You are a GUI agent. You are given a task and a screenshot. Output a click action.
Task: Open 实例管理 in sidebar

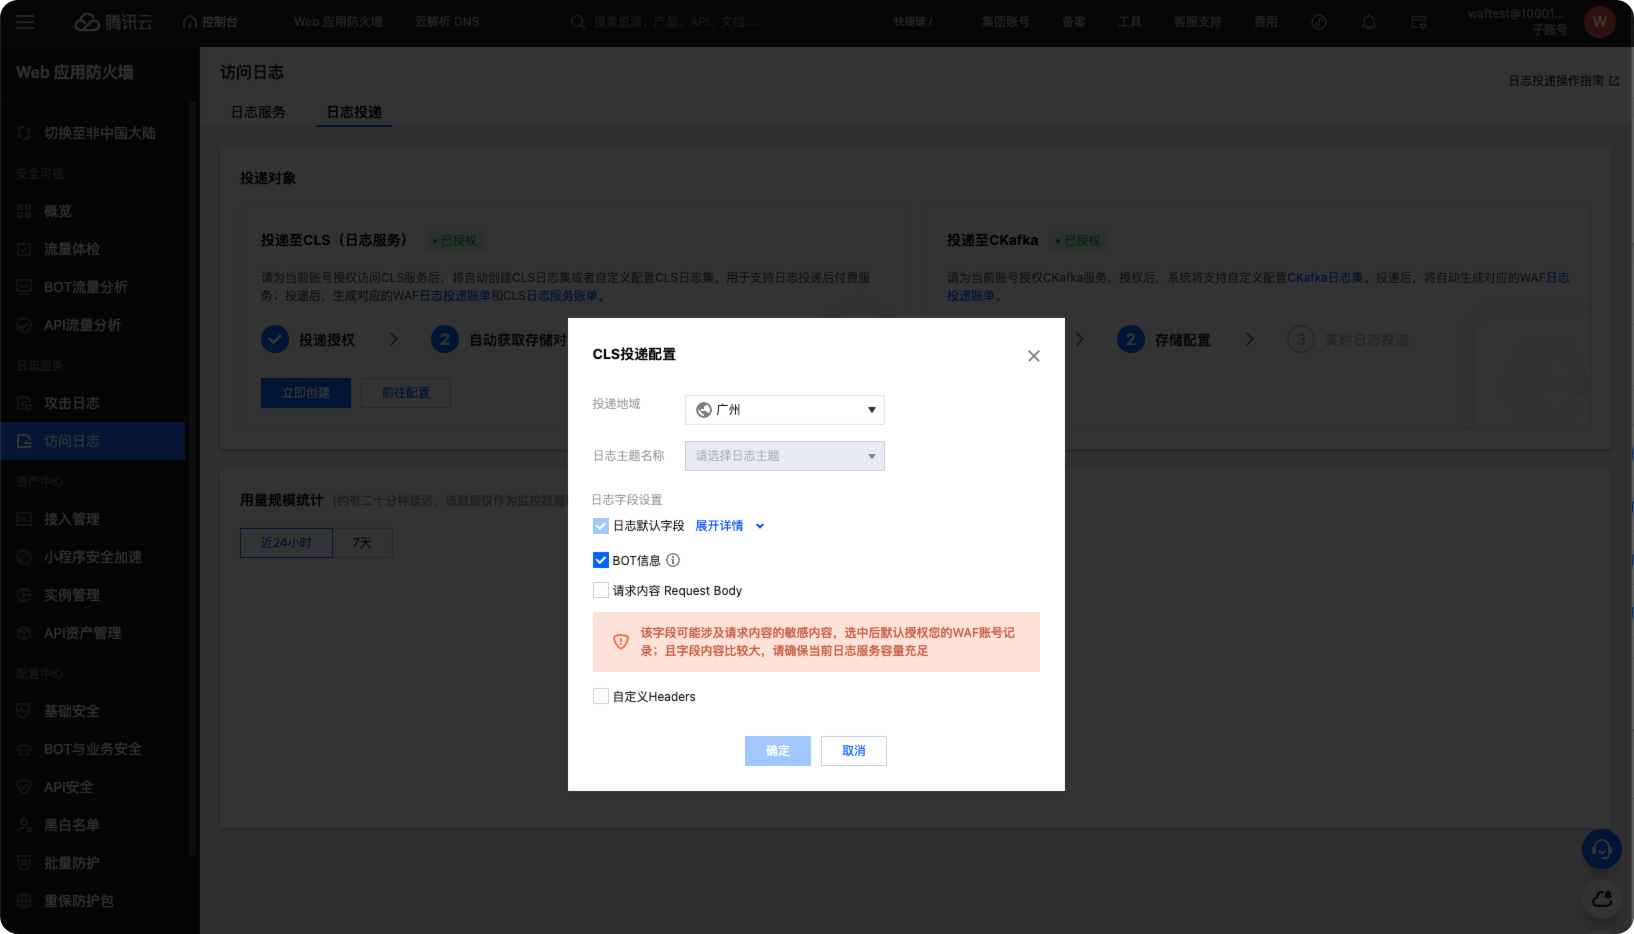coord(93,595)
